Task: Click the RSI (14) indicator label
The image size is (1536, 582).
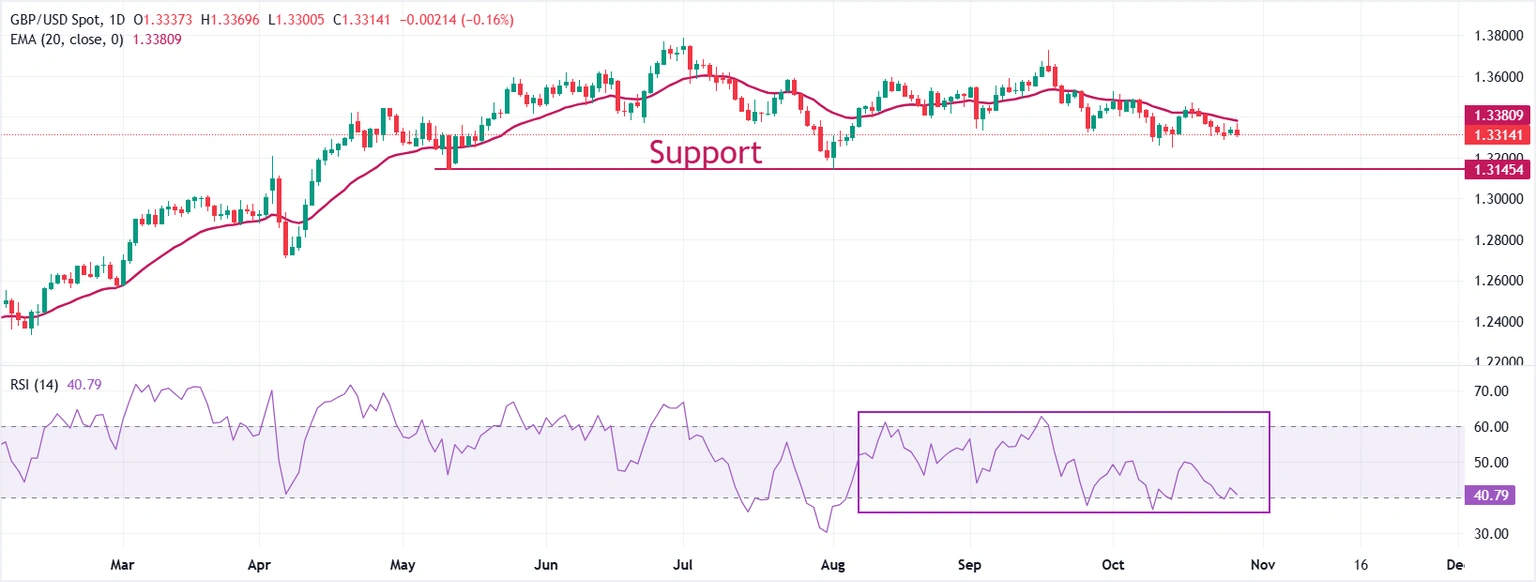Action: pyautogui.click(x=35, y=384)
